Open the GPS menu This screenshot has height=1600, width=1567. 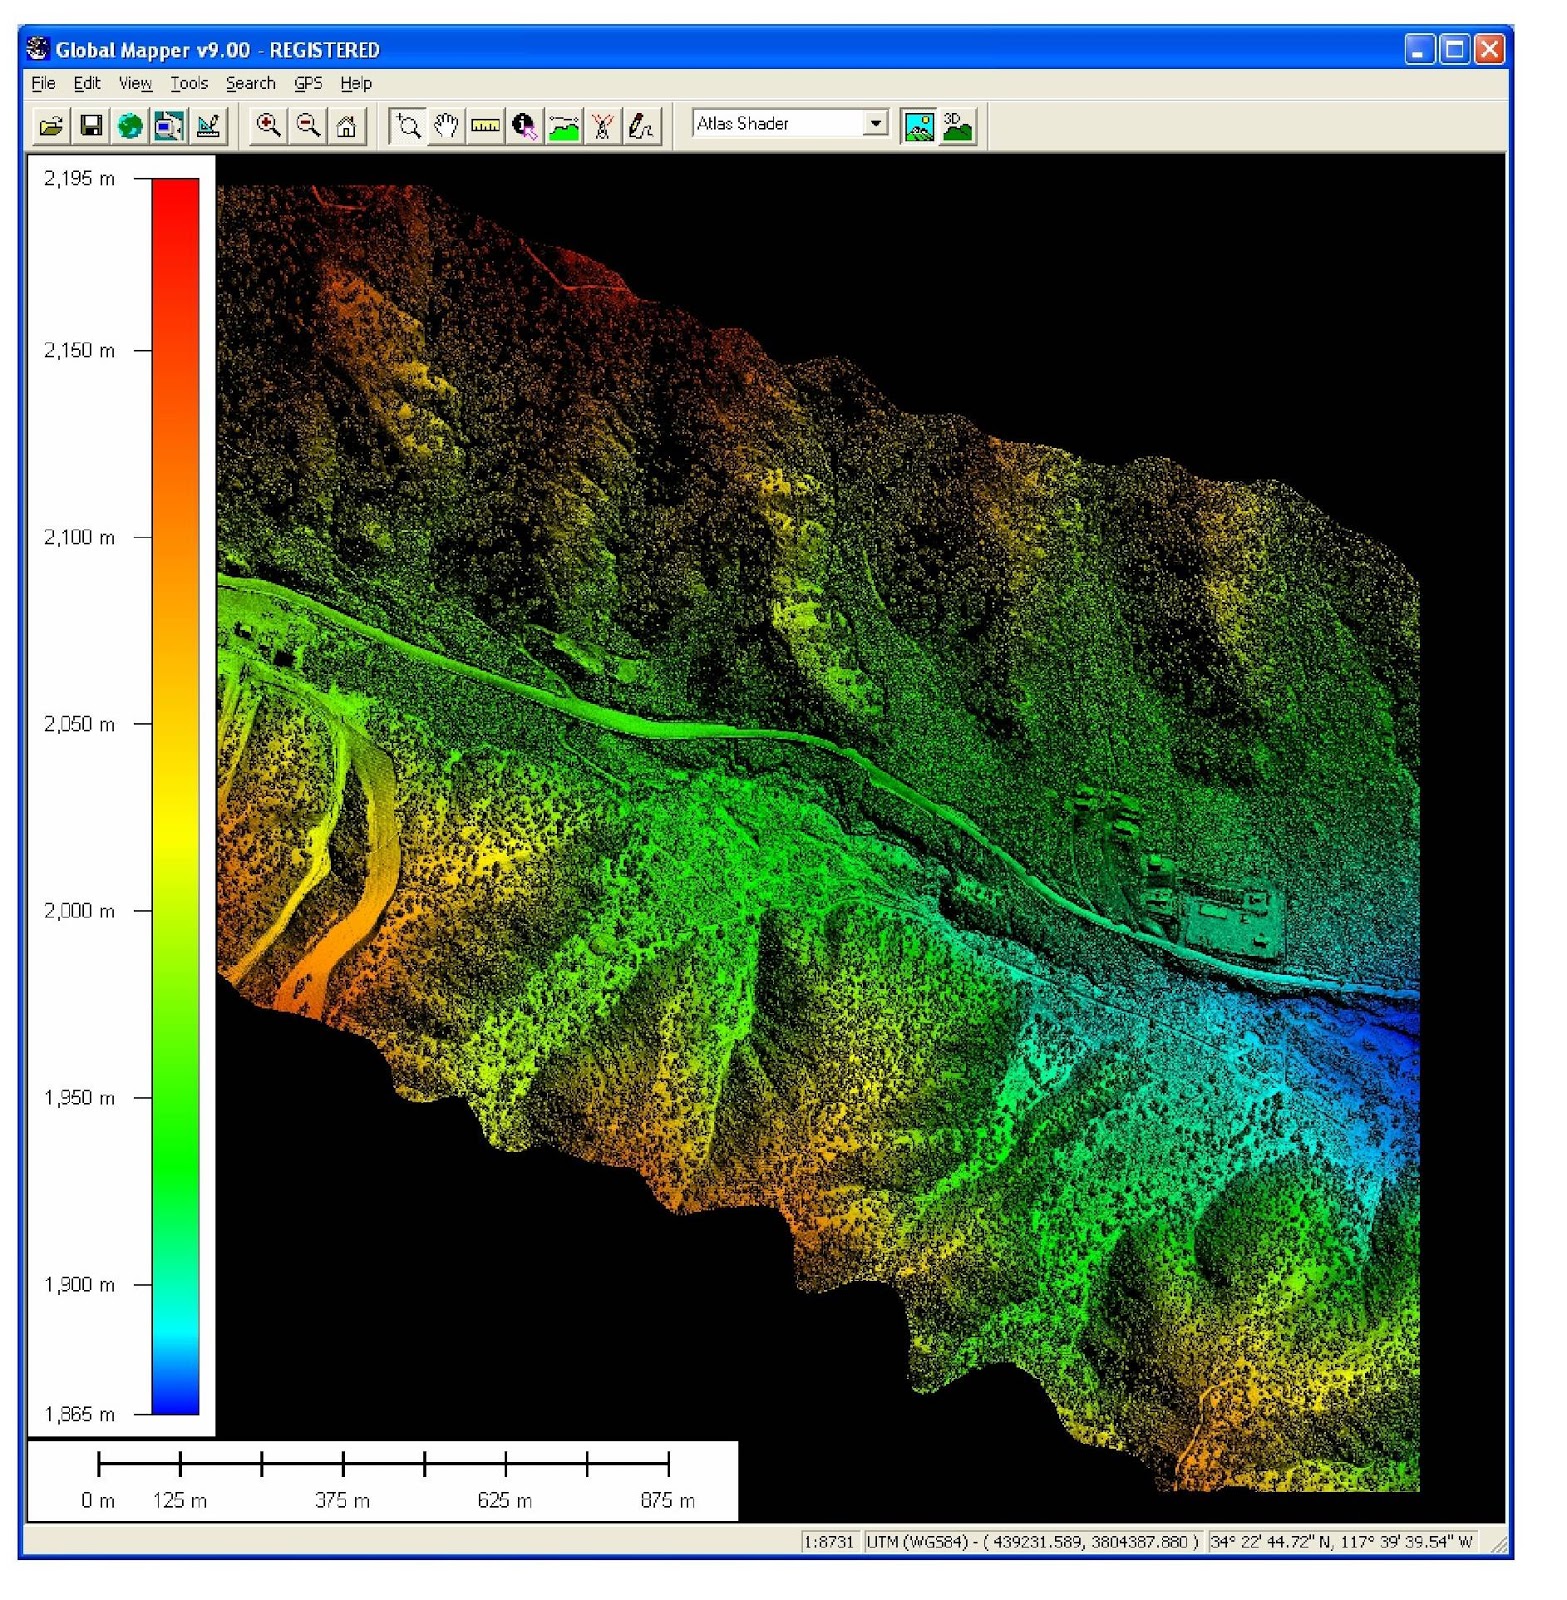(x=308, y=84)
